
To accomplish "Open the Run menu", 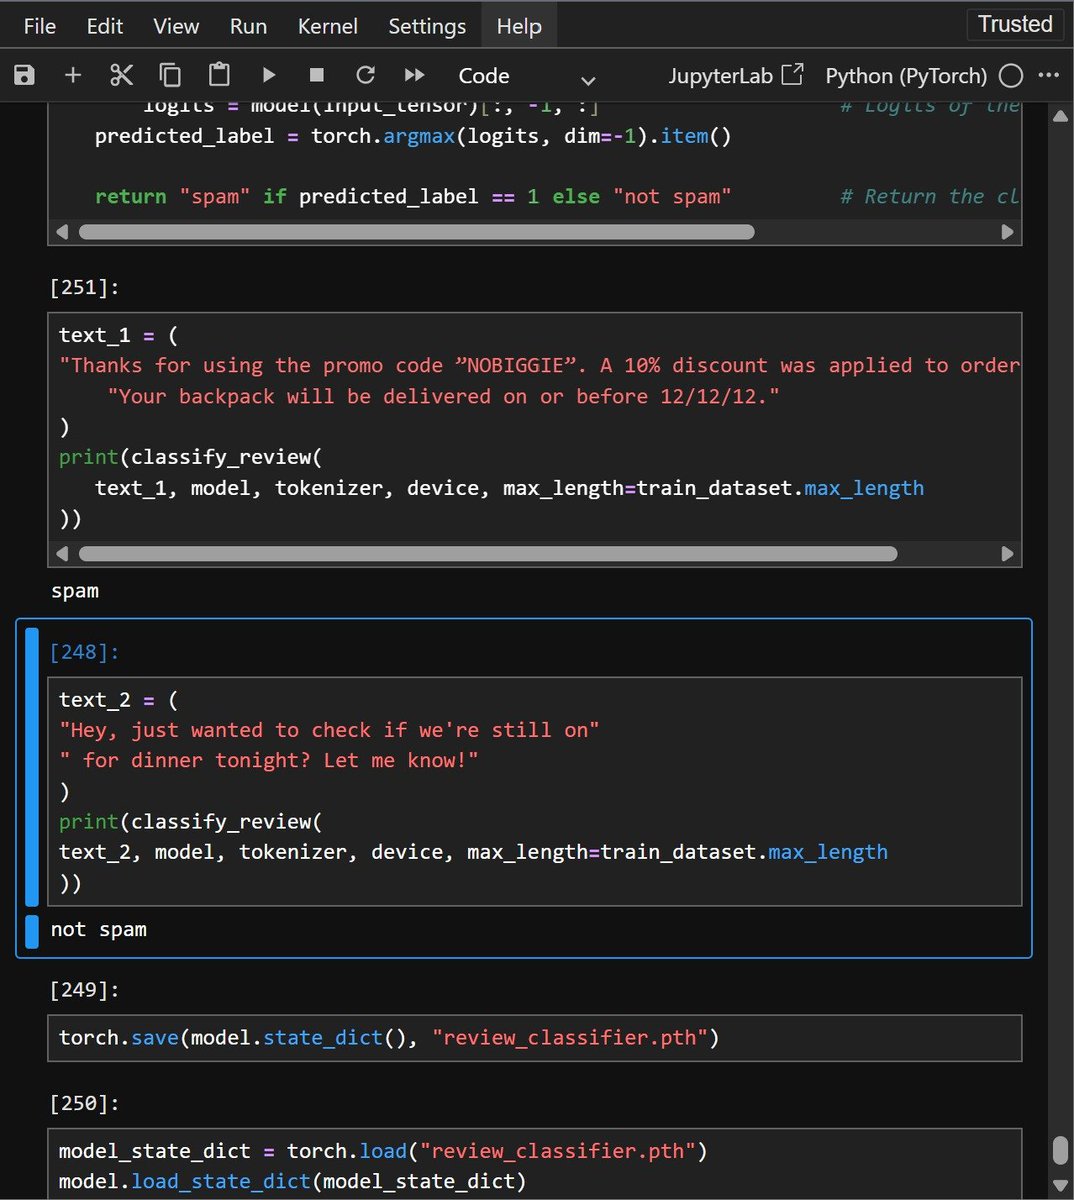I will point(248,26).
